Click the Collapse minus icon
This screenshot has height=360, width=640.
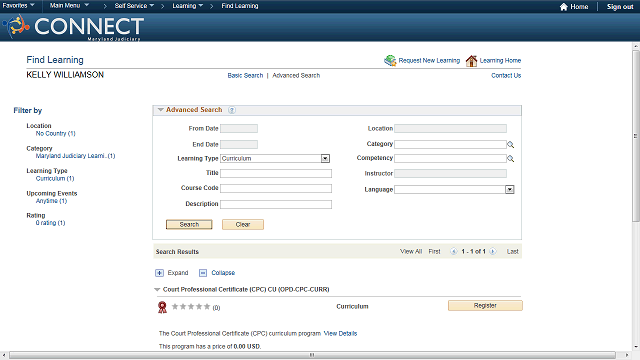click(x=203, y=273)
